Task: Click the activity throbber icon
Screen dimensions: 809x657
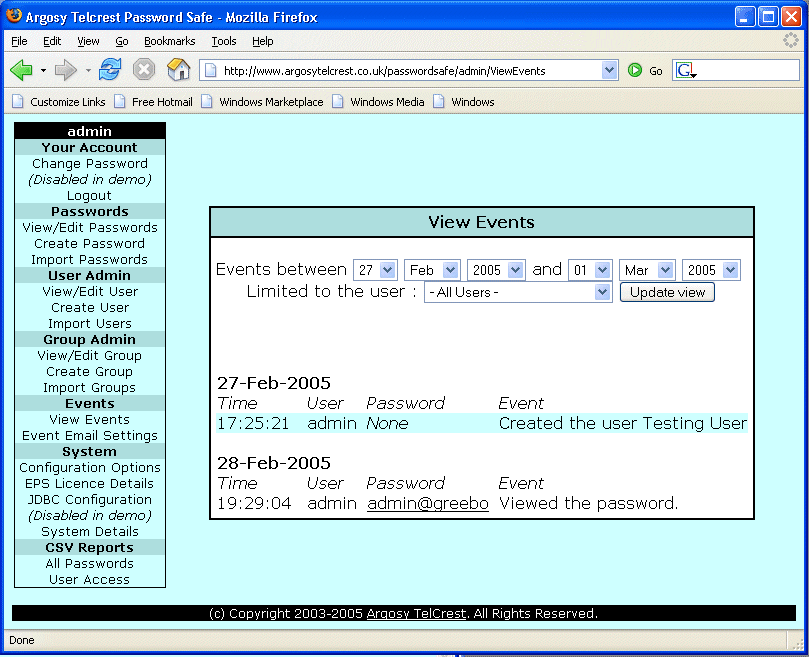Action: click(790, 40)
